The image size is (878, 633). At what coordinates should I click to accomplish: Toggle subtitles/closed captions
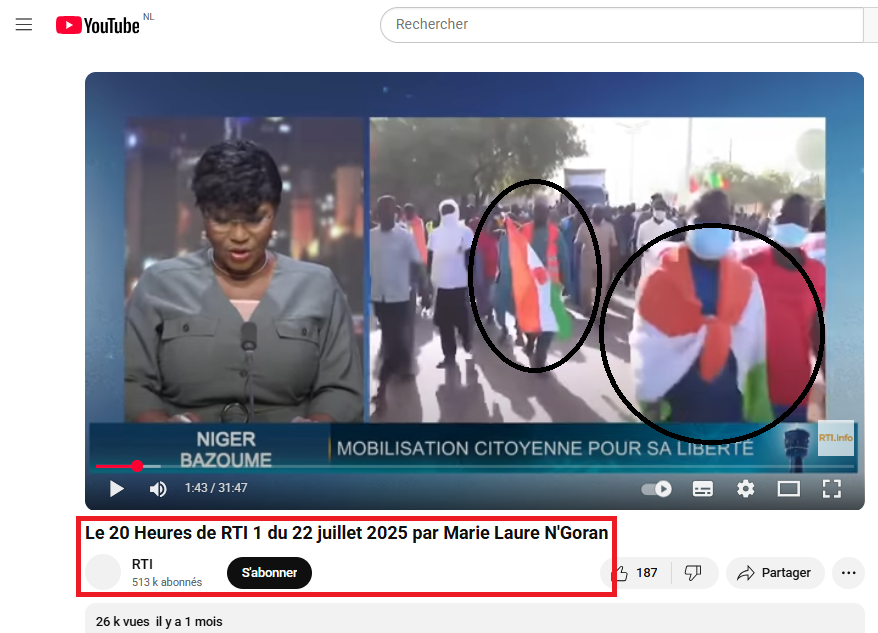tap(703, 489)
